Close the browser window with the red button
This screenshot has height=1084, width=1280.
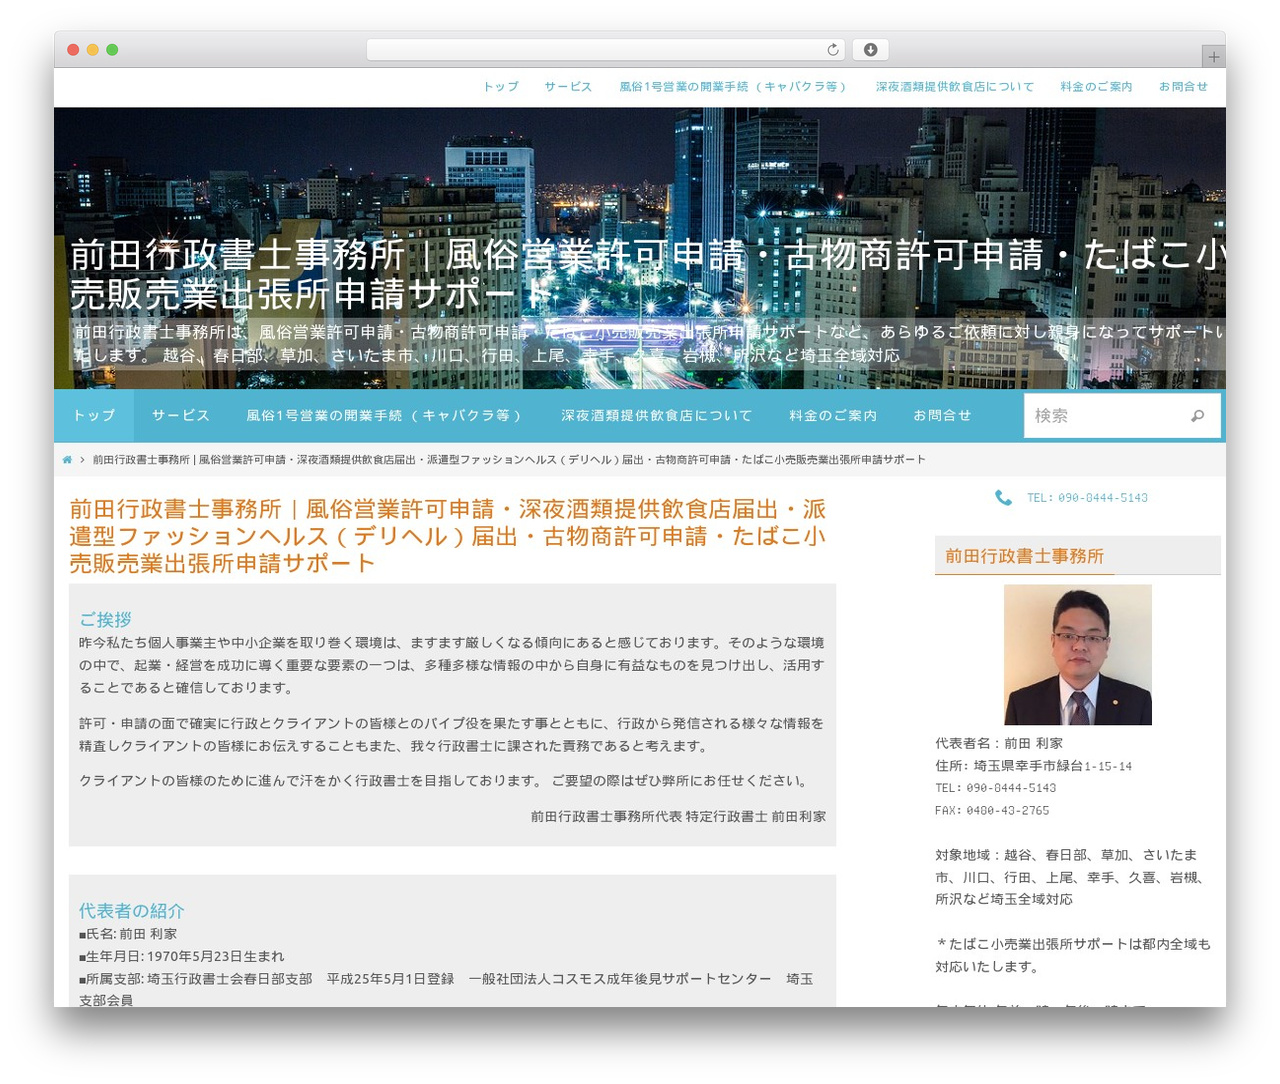(x=73, y=50)
